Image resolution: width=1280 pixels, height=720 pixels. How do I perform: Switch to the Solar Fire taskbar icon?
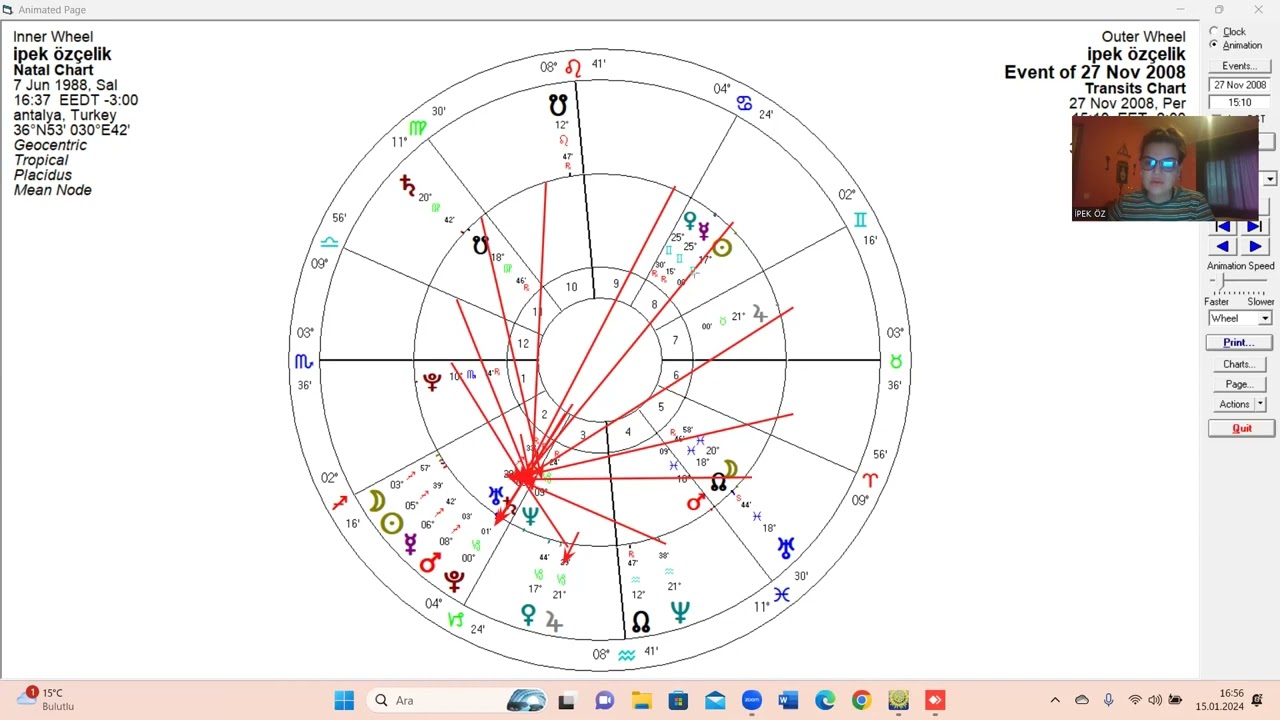point(898,700)
